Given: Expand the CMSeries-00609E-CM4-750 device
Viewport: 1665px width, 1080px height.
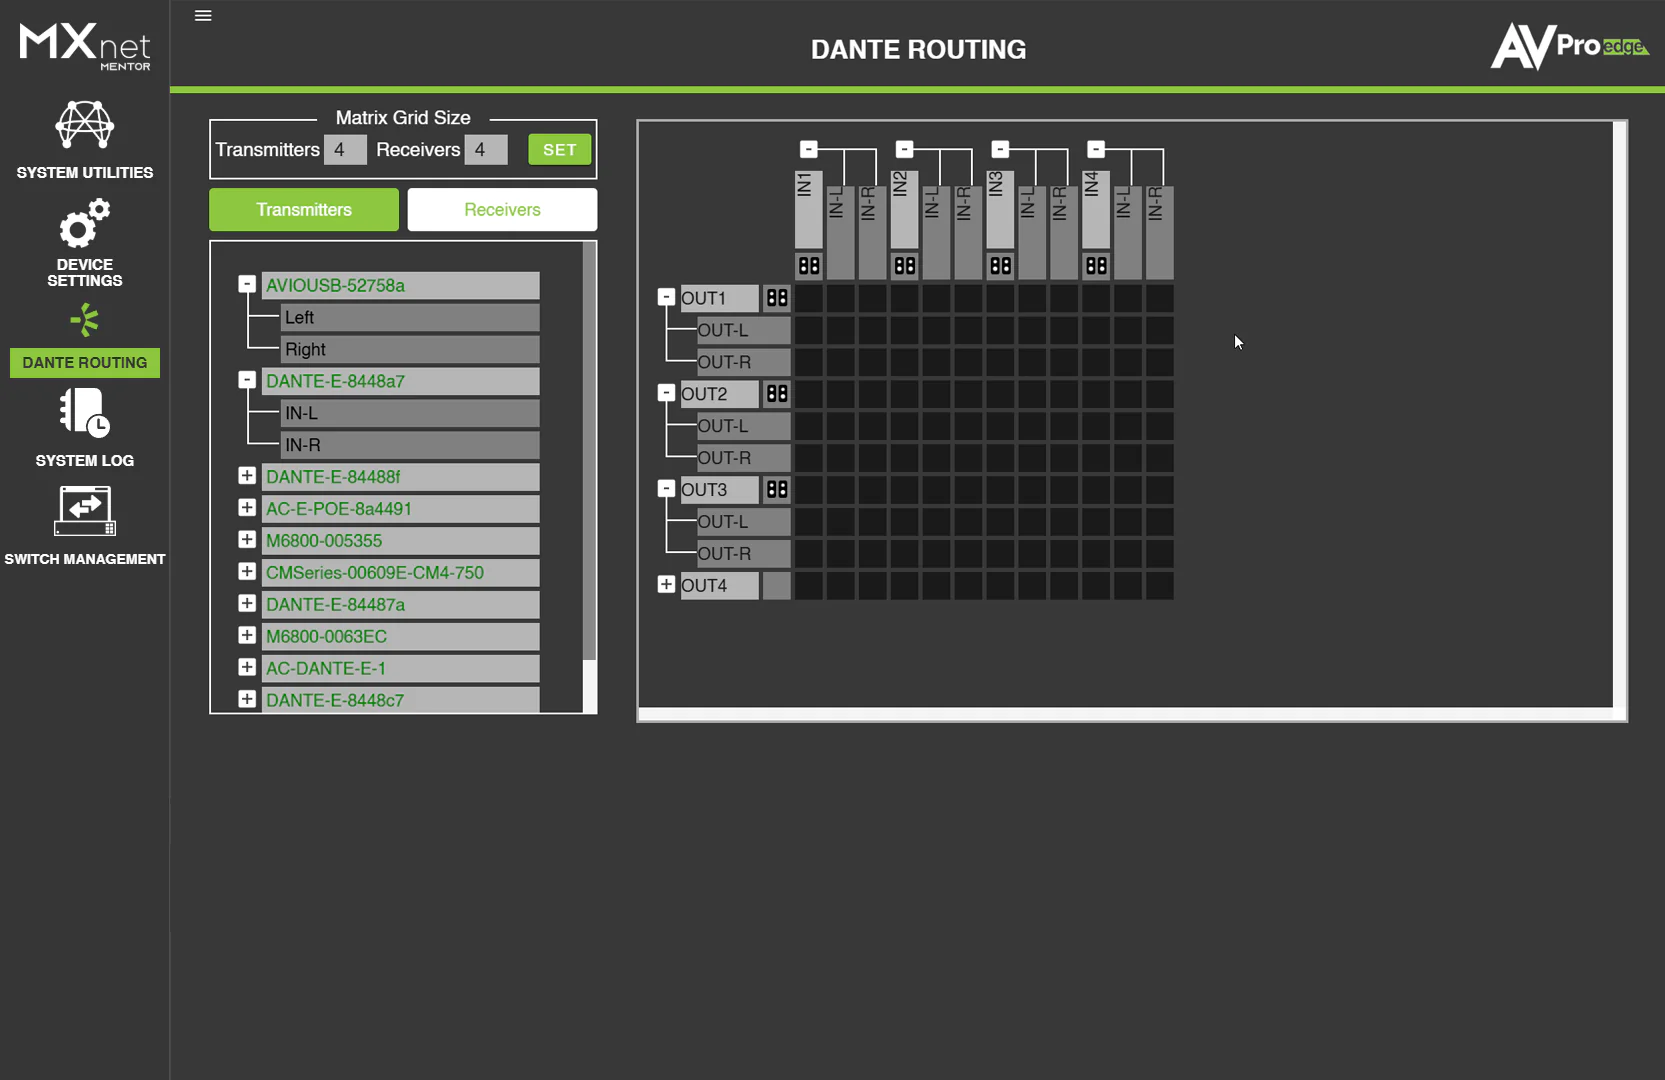Looking at the screenshot, I should point(247,571).
